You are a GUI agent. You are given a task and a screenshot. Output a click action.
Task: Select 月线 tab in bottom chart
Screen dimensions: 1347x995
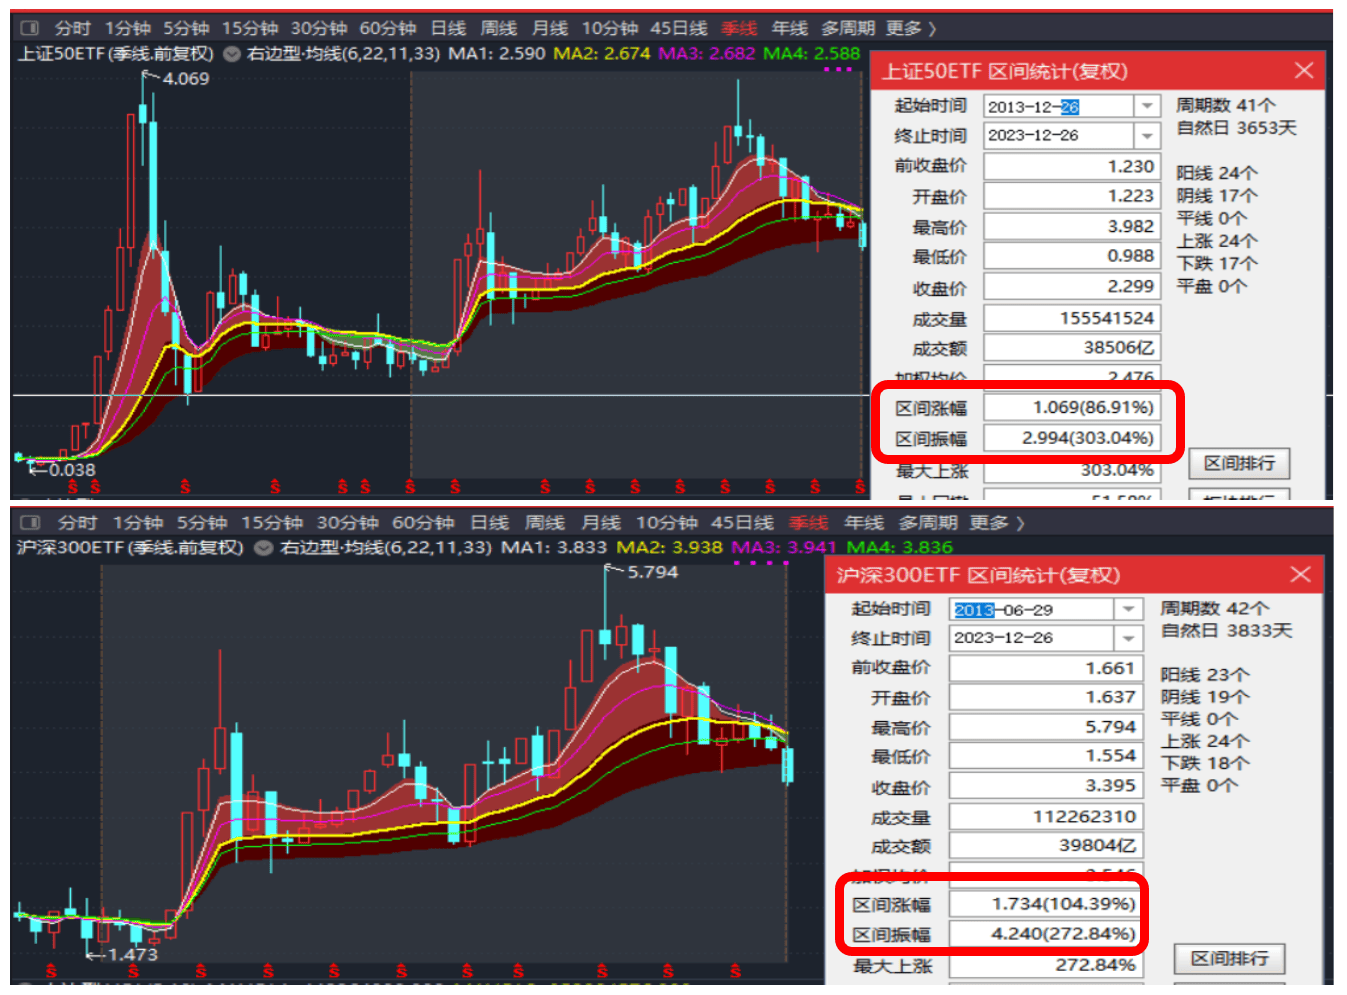click(x=600, y=522)
